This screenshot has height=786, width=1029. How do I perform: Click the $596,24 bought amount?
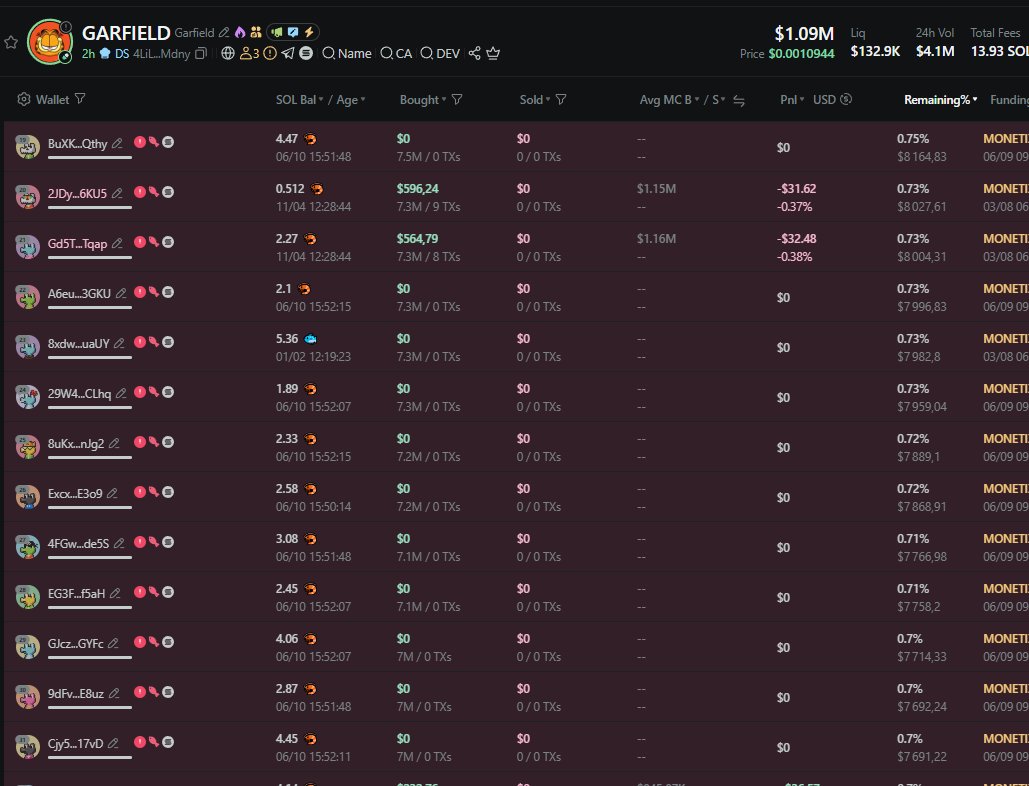[417, 189]
